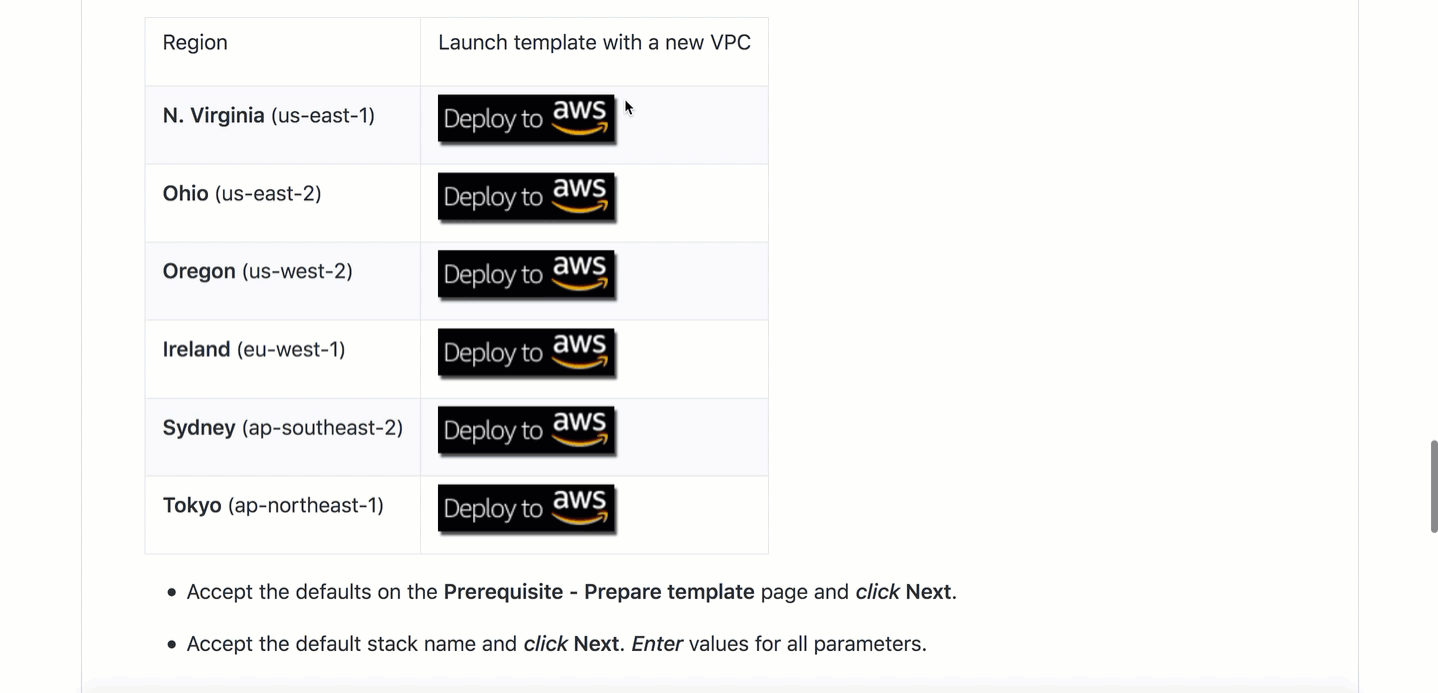Click the italic word Enter in second bullet
The width and height of the screenshot is (1438, 693).
tap(657, 644)
